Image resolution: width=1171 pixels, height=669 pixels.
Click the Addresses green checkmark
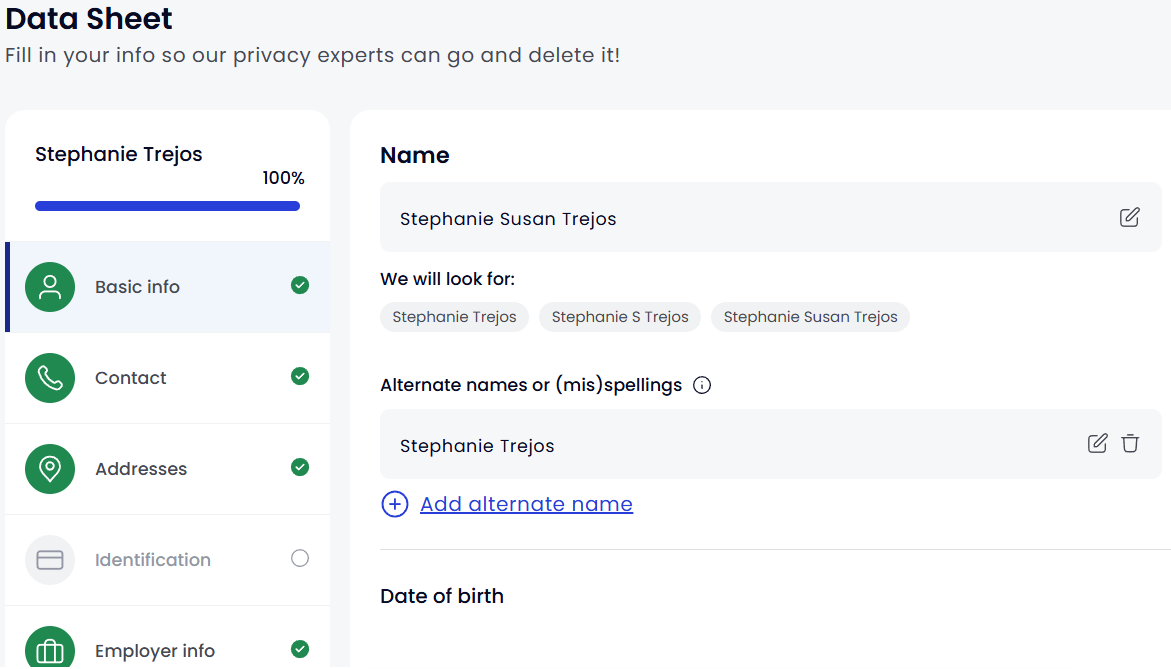click(x=300, y=467)
